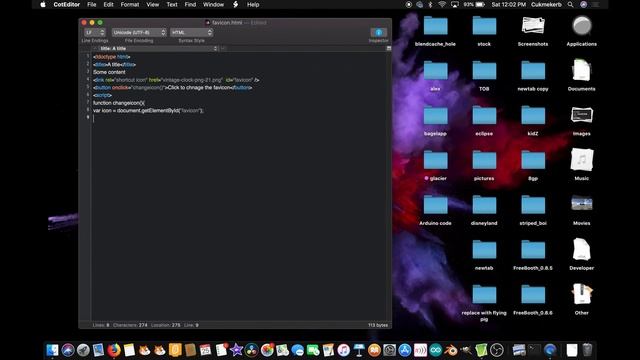Open Finder from the Dock
Screen dimensions: 640x360
52,350
